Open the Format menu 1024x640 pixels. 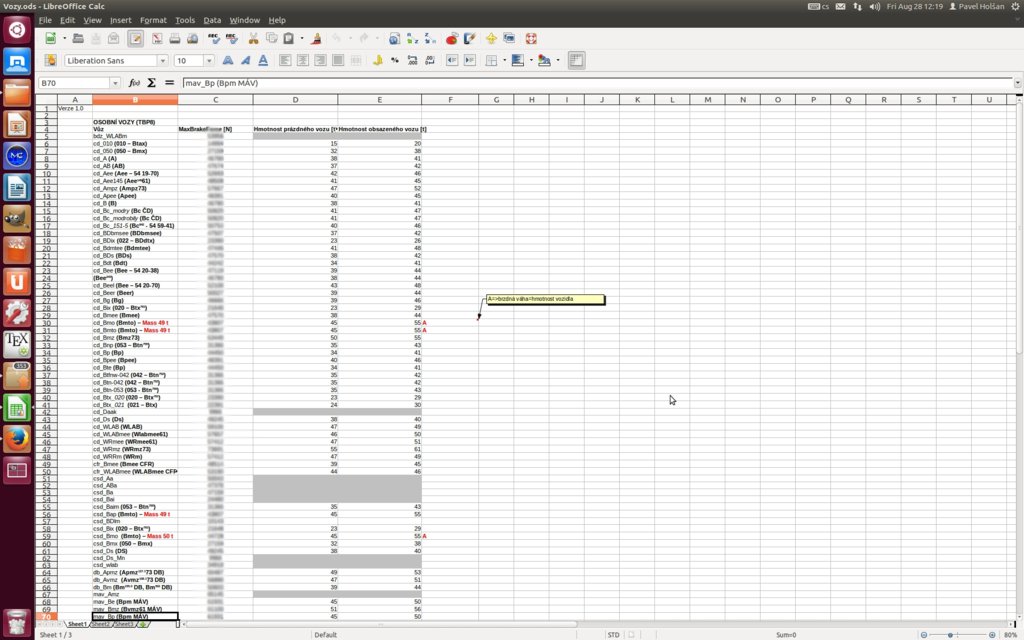coord(153,20)
